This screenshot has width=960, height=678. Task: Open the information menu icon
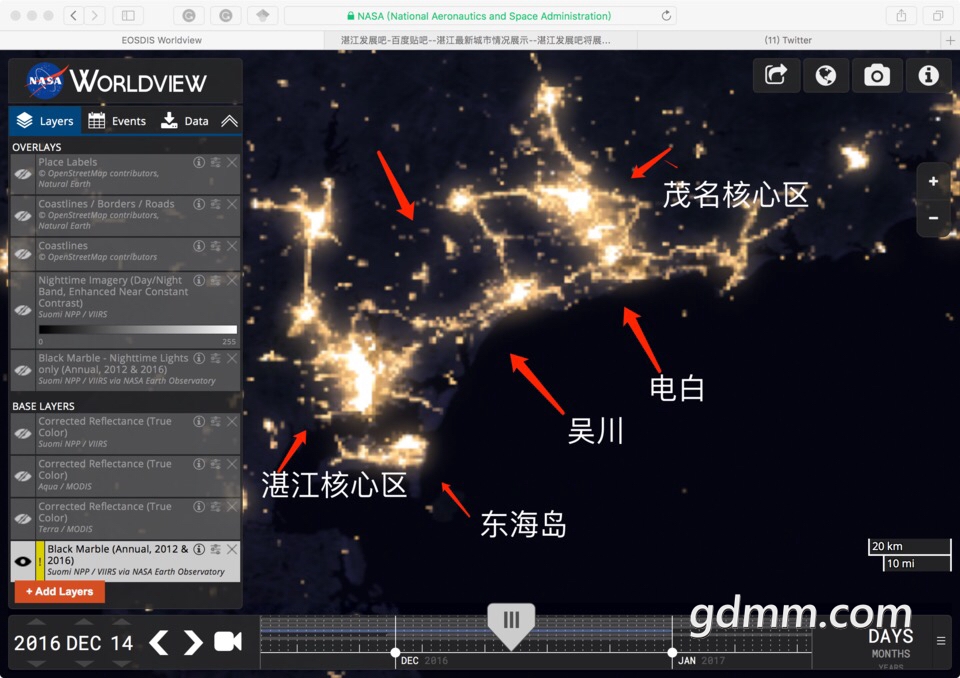[929, 76]
